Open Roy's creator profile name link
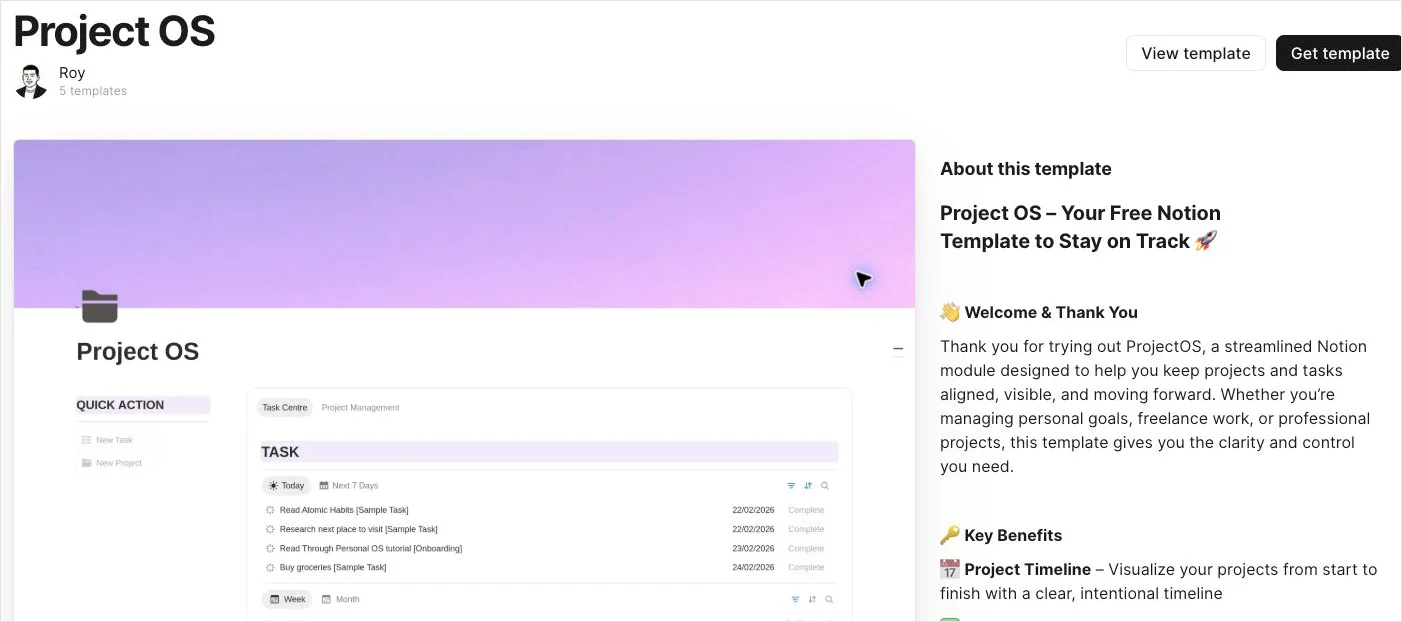This screenshot has height=622, width=1402. 72,73
